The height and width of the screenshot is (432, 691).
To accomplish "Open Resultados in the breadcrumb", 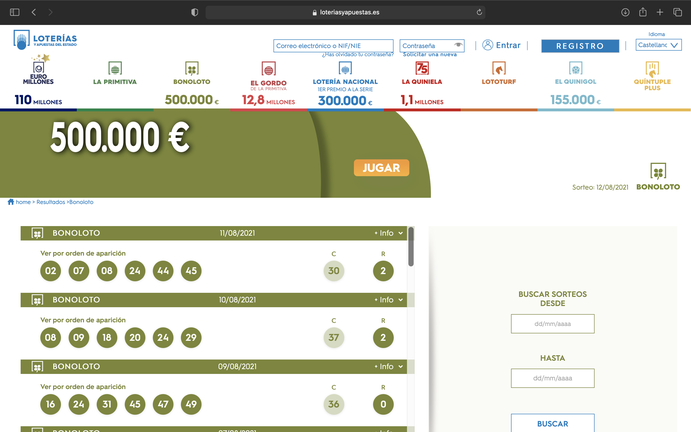I will (x=51, y=202).
